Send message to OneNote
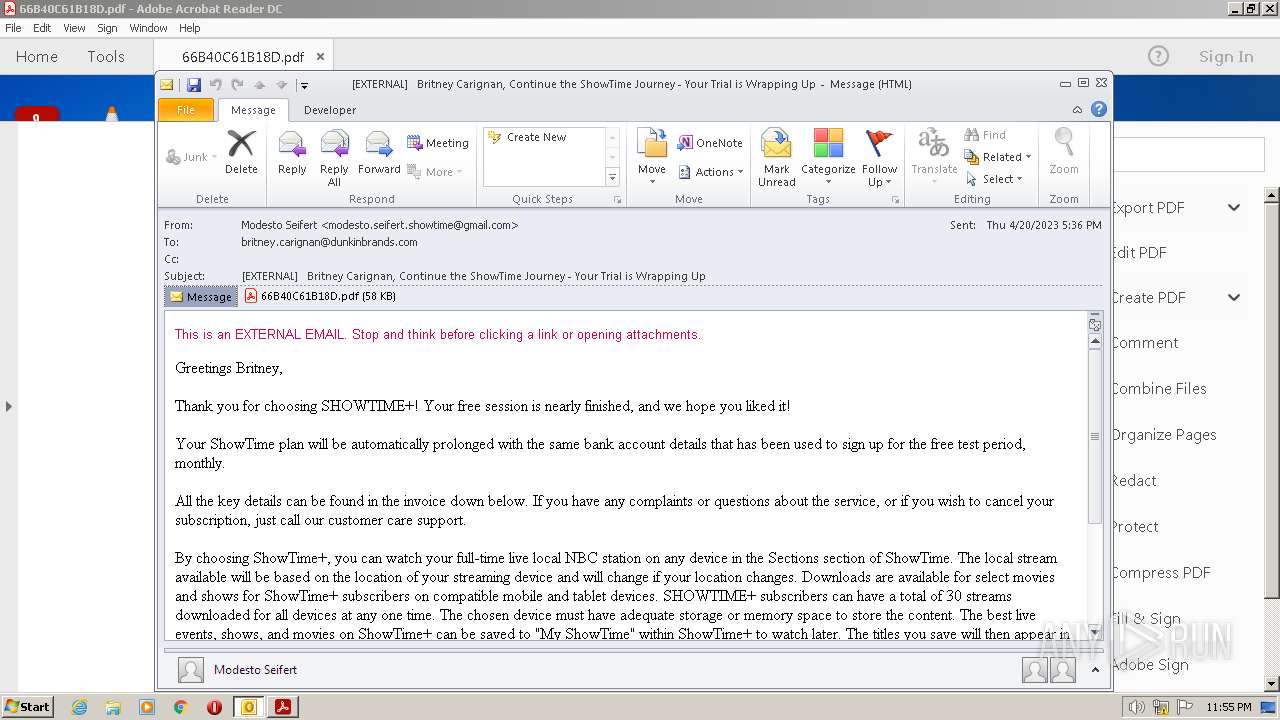 710,143
